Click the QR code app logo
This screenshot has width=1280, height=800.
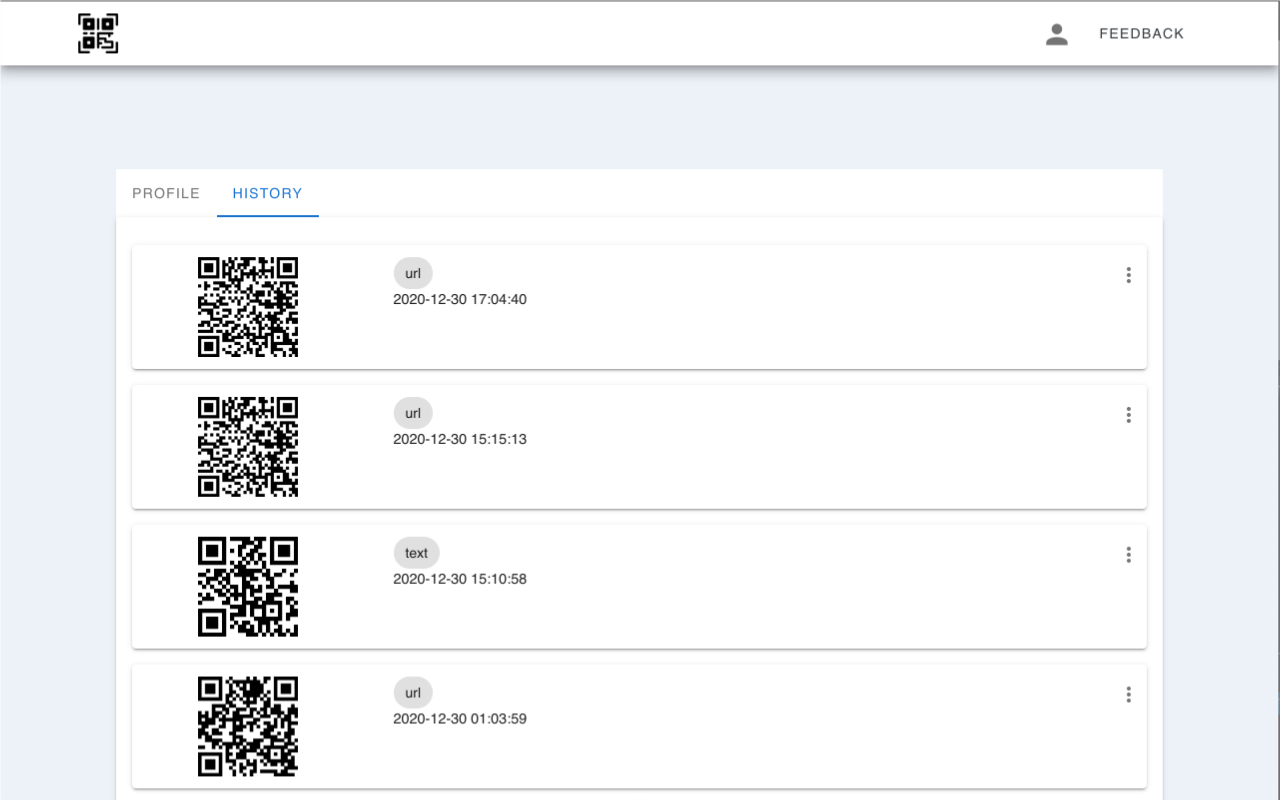tap(98, 33)
